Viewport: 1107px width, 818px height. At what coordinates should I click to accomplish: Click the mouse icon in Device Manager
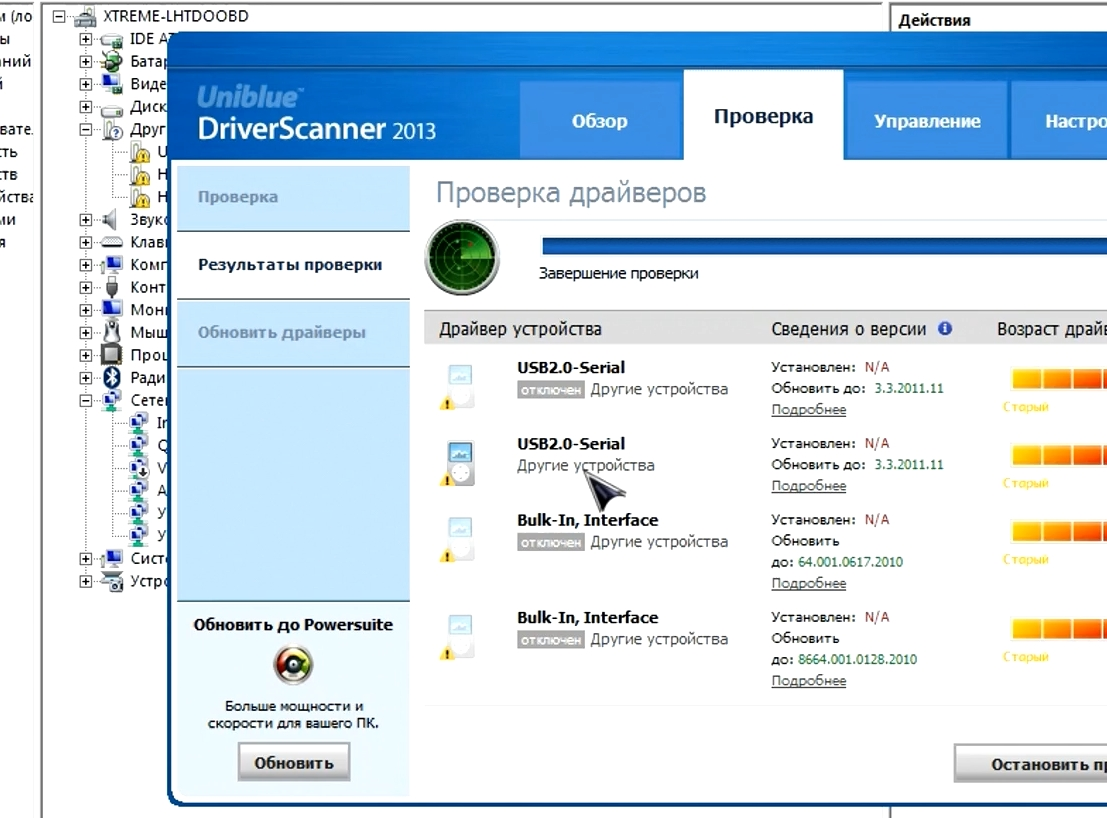click(x=112, y=332)
